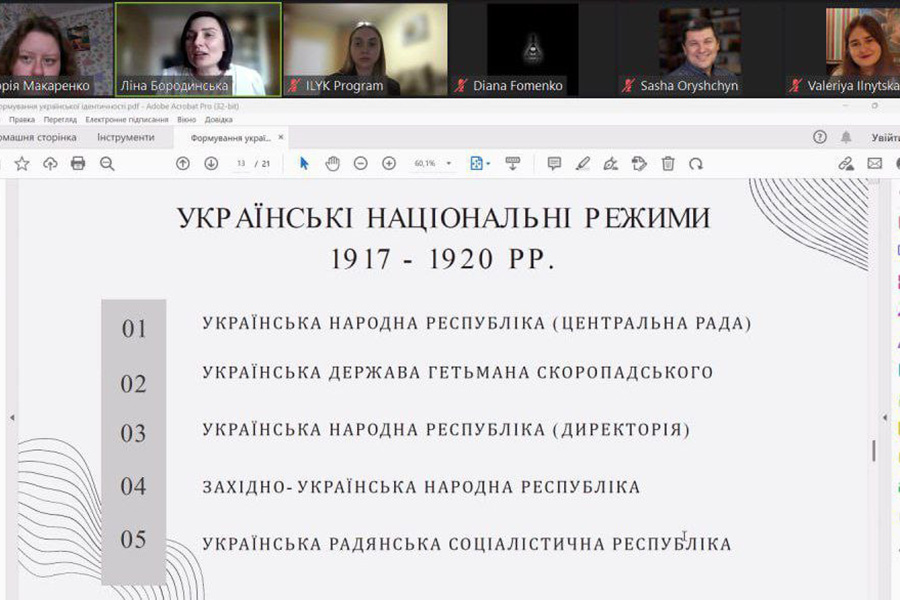Click the number 04 in the list

[133, 486]
